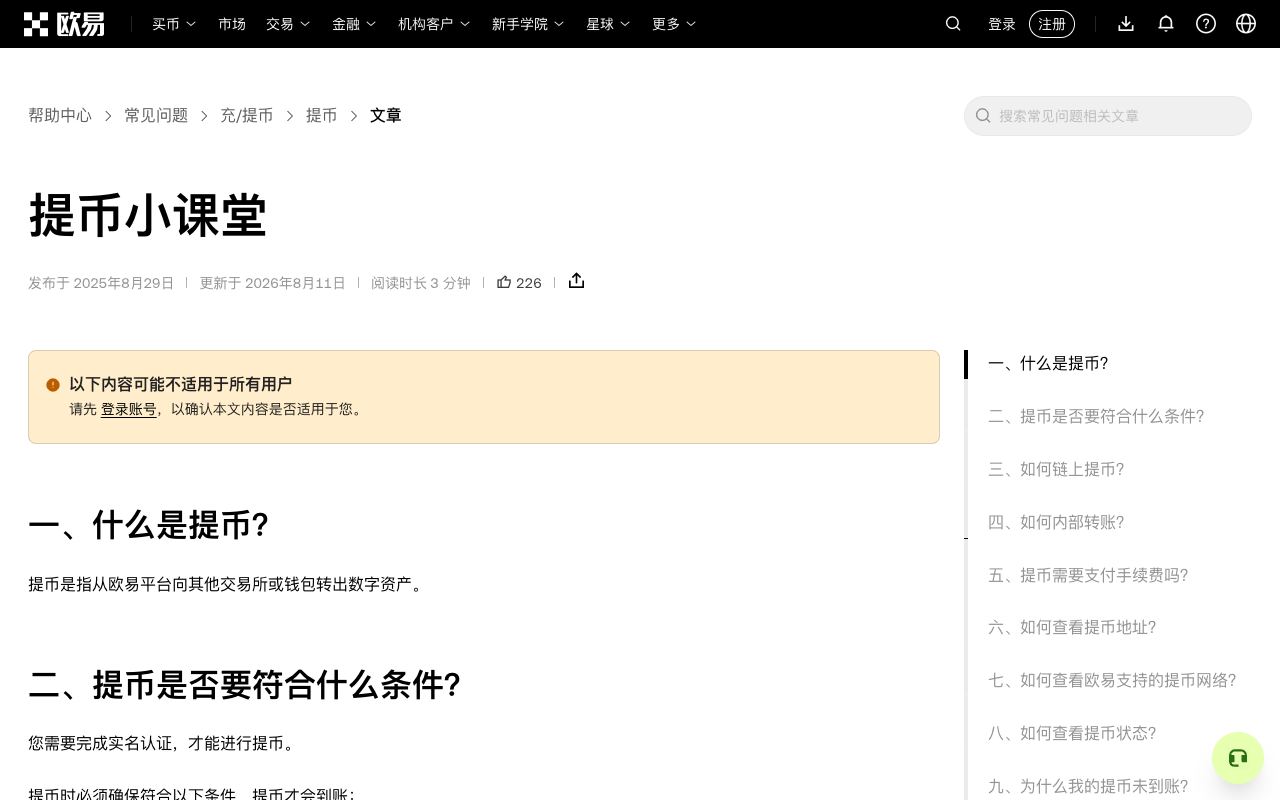Expand the 金融 dropdown menu

(x=354, y=24)
